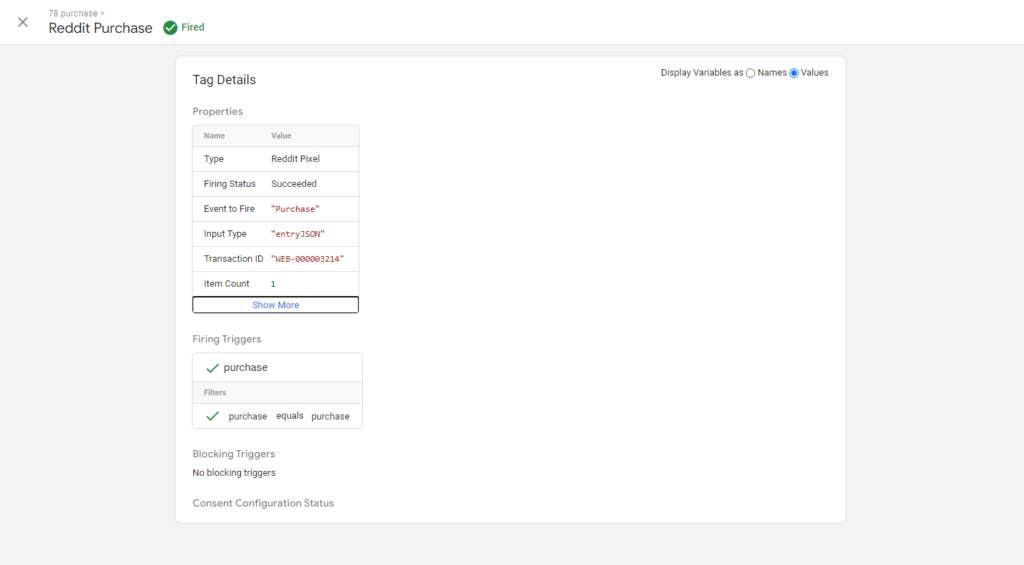
Task: Click the "entryJSON" Input Type value
Action: click(x=298, y=234)
